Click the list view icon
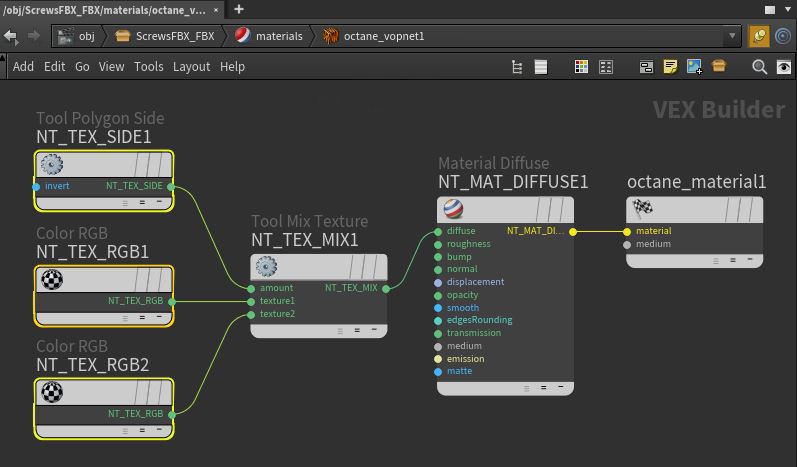The width and height of the screenshot is (797, 467). point(541,67)
